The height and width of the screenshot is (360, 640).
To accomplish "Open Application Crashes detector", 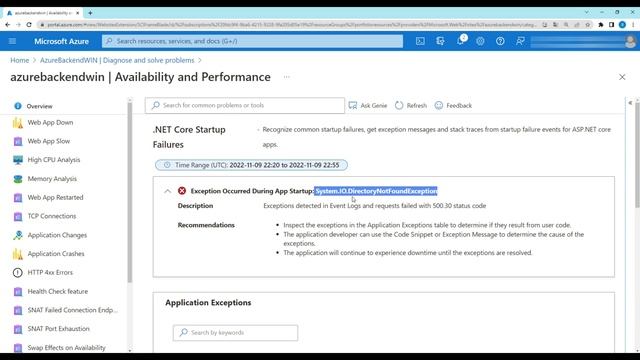I will [x=56, y=254].
